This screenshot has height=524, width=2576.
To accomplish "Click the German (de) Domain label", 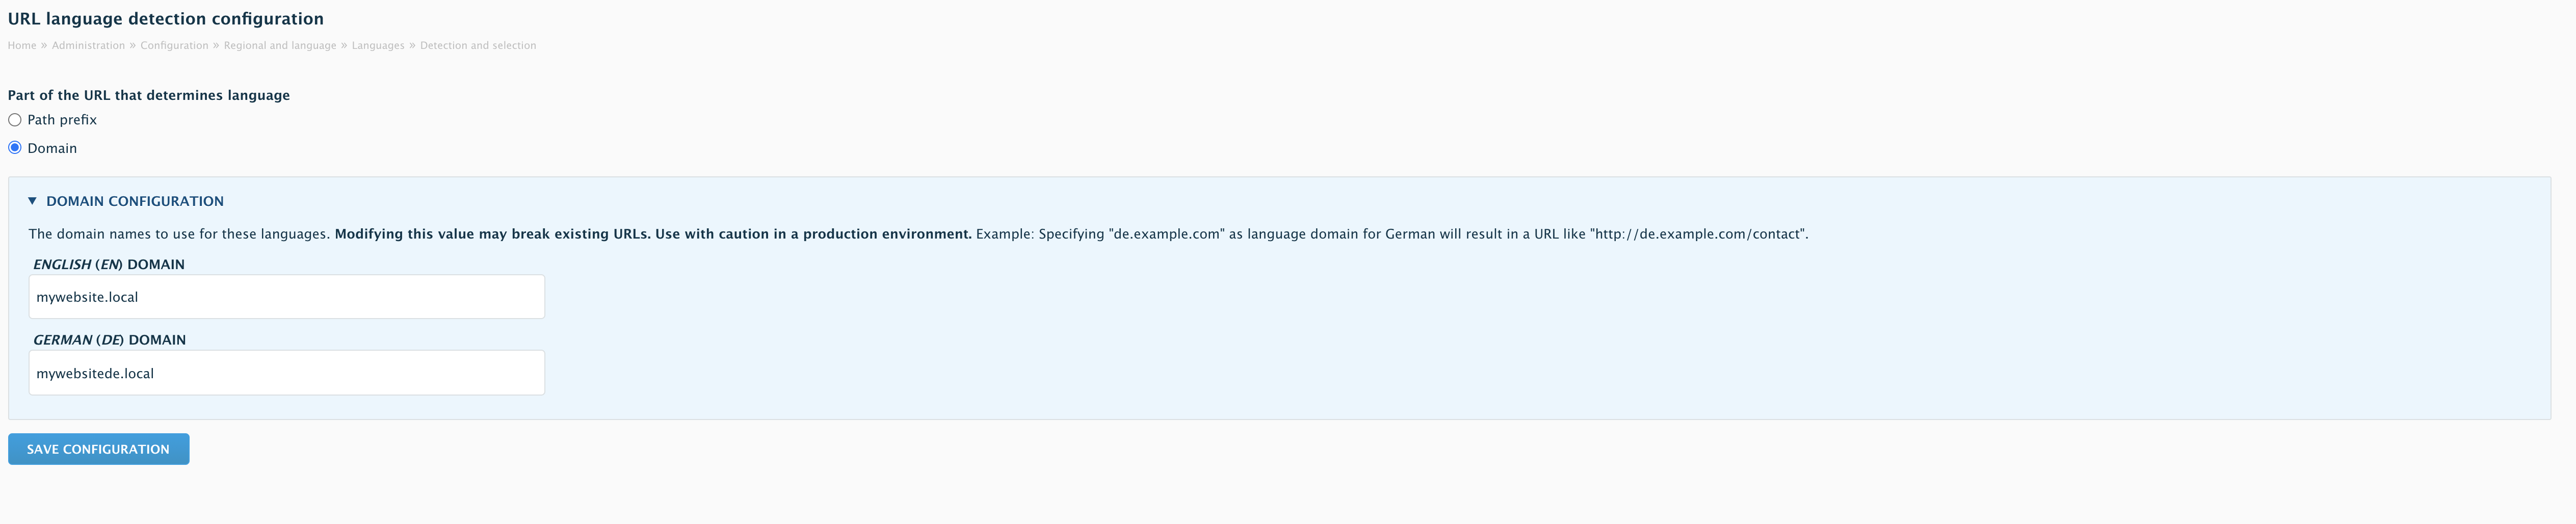I will tap(110, 340).
